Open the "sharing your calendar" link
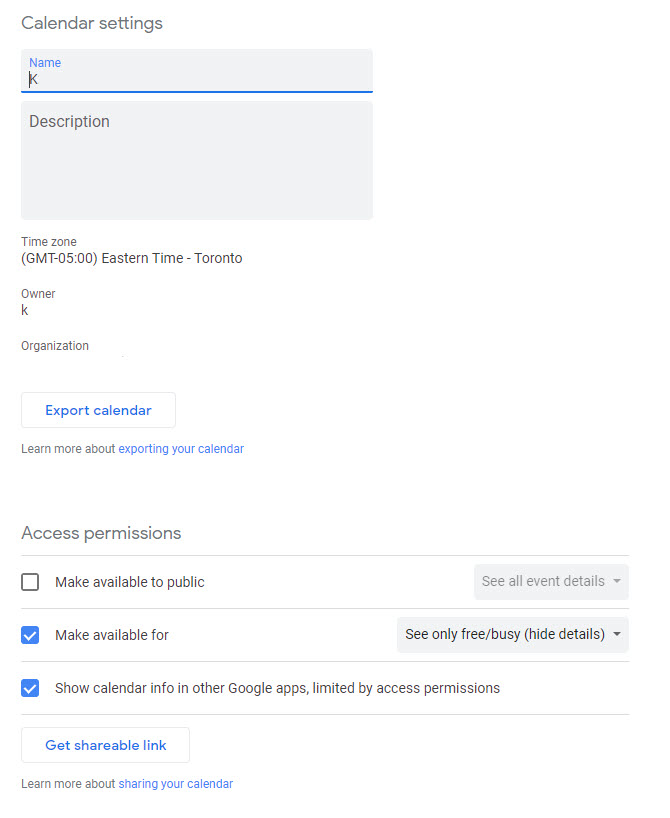 [175, 783]
